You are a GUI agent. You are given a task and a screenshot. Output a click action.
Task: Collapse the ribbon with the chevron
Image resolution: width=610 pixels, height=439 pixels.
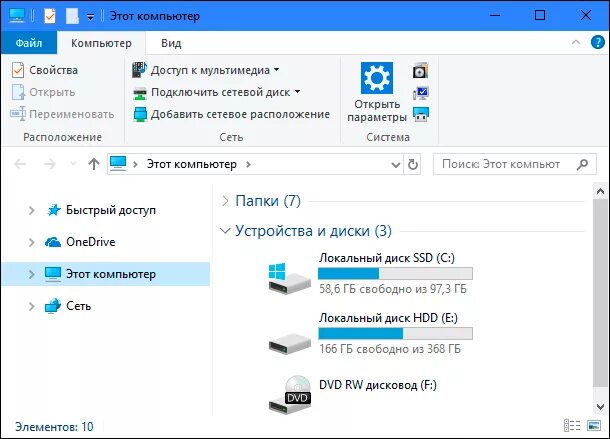576,42
